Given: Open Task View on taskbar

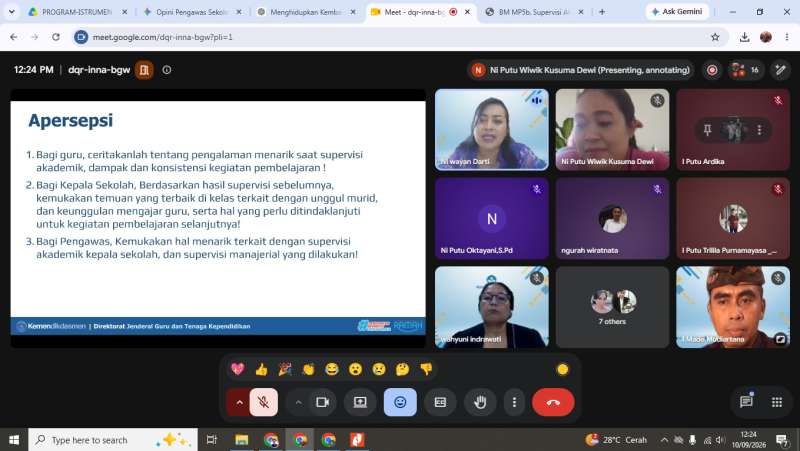Looking at the screenshot, I should [x=212, y=440].
